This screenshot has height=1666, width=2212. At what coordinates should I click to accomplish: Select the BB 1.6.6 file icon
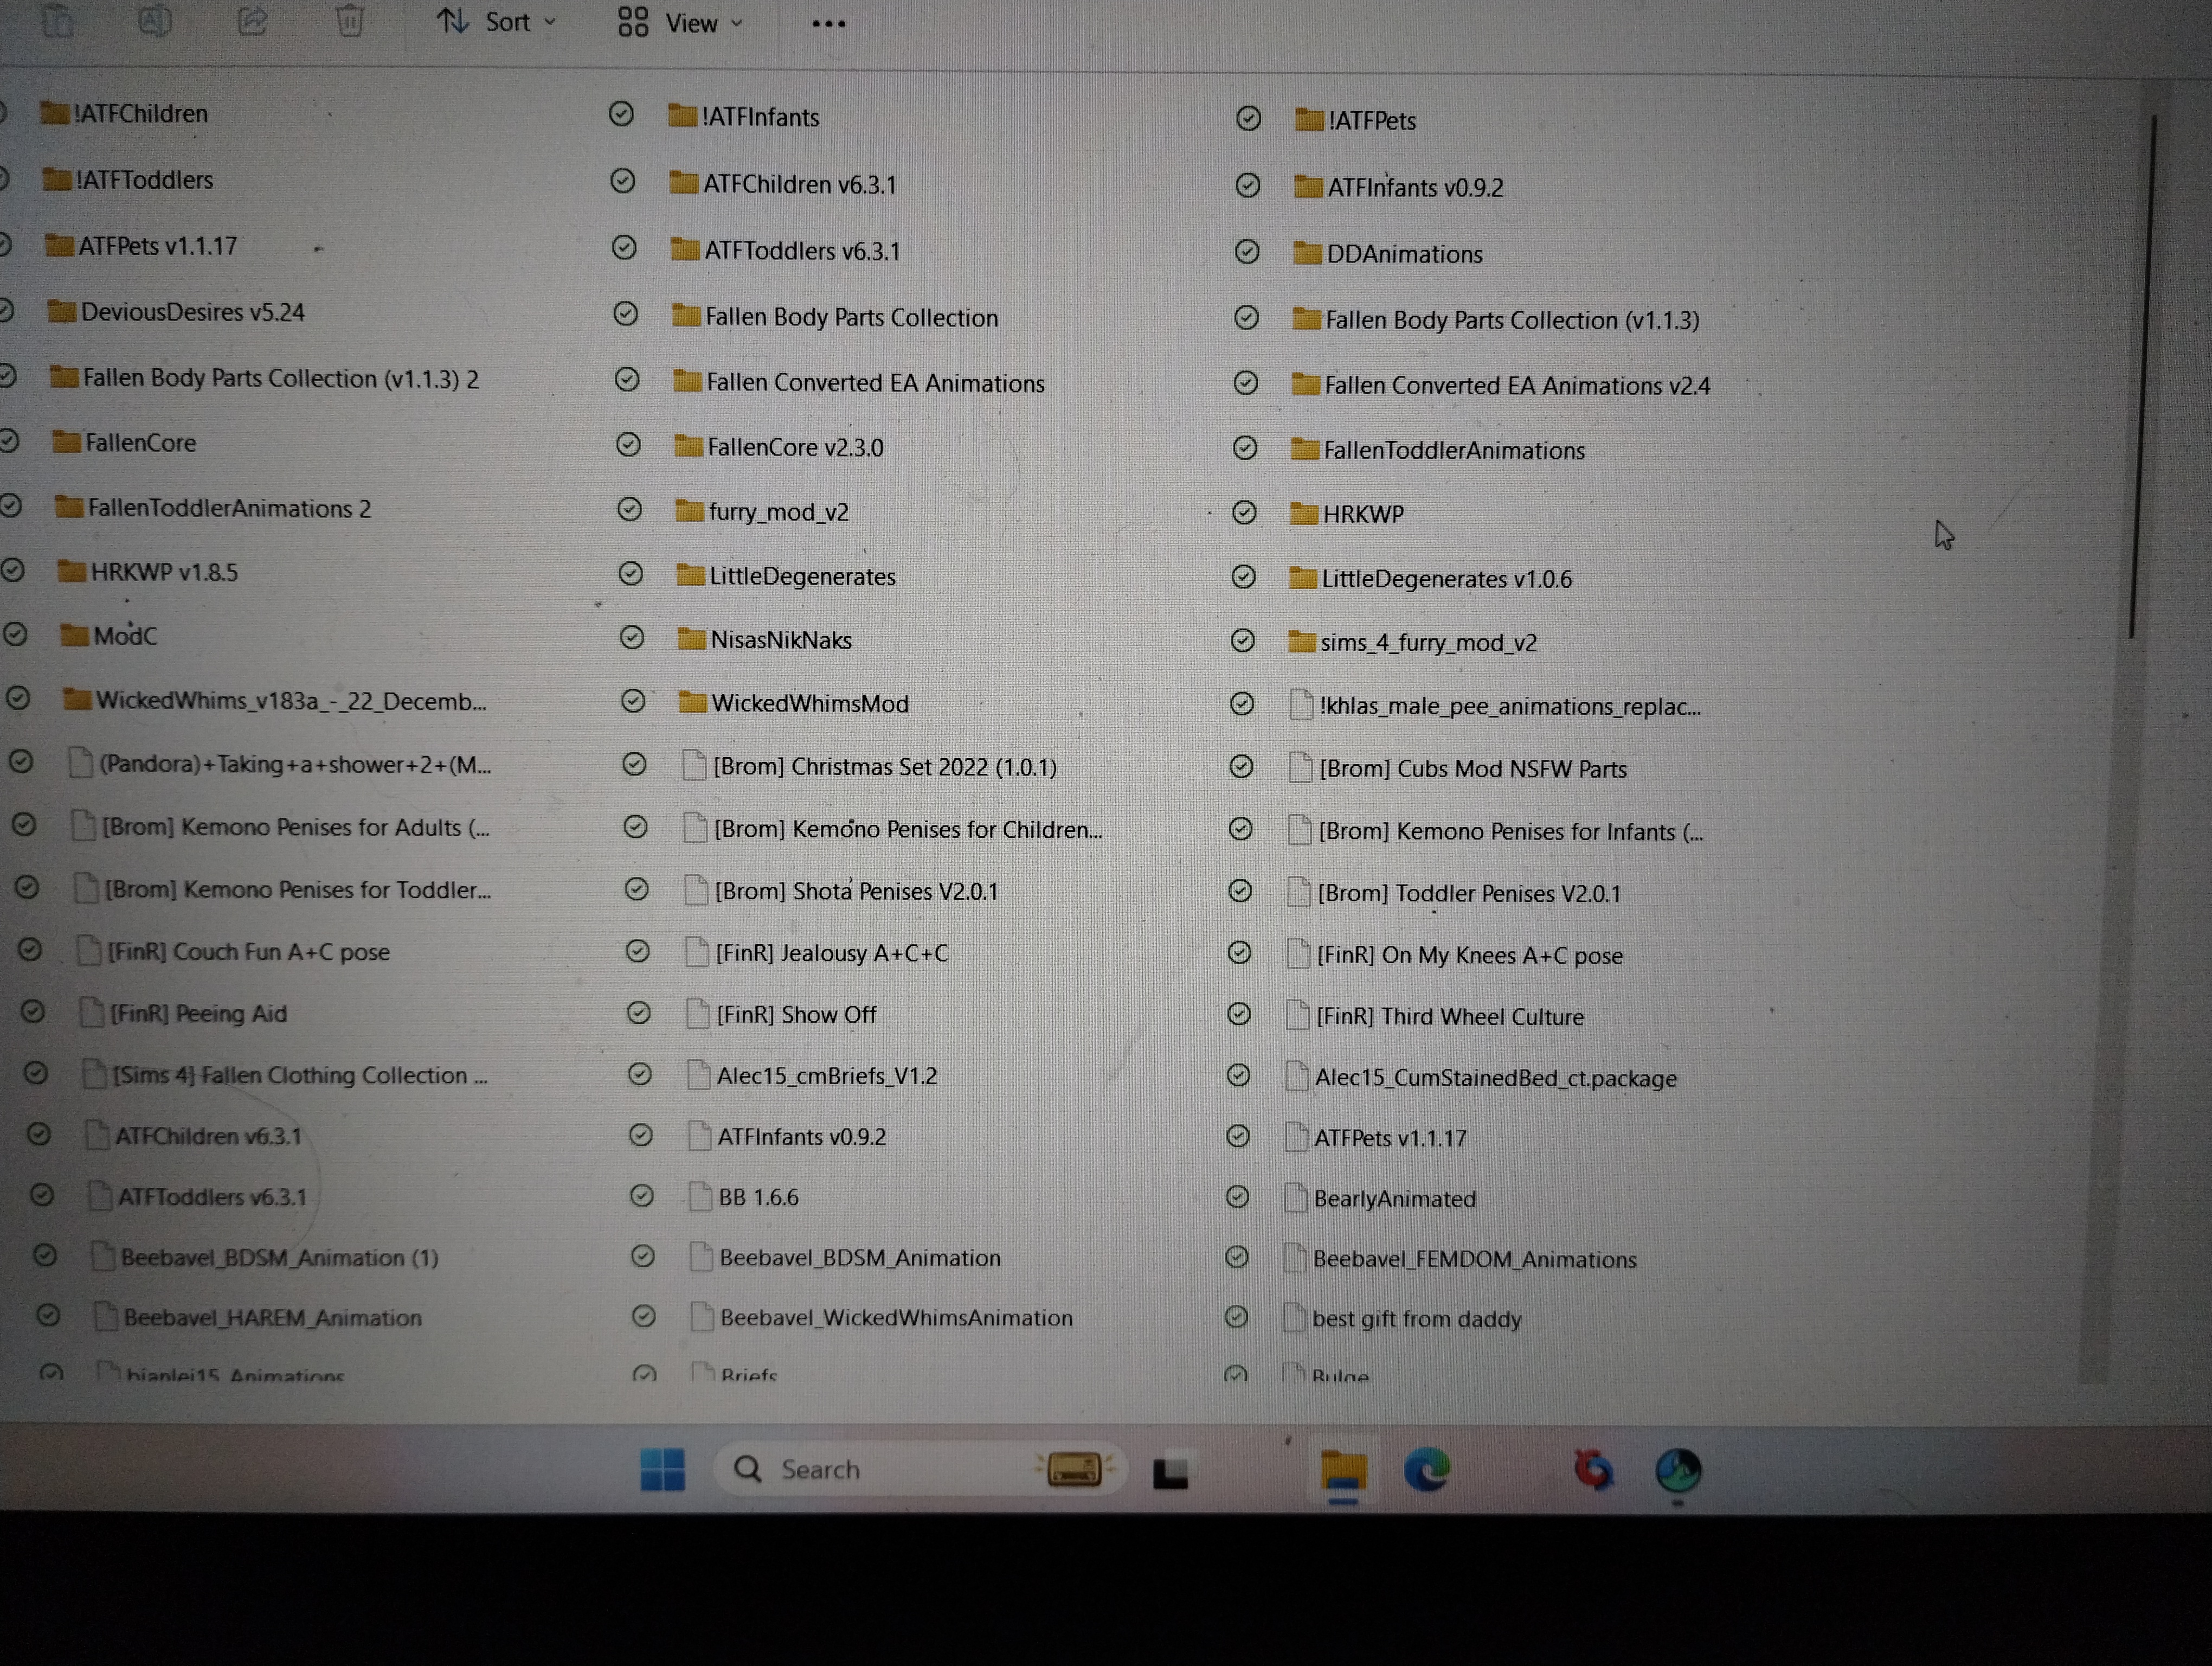[x=701, y=1196]
